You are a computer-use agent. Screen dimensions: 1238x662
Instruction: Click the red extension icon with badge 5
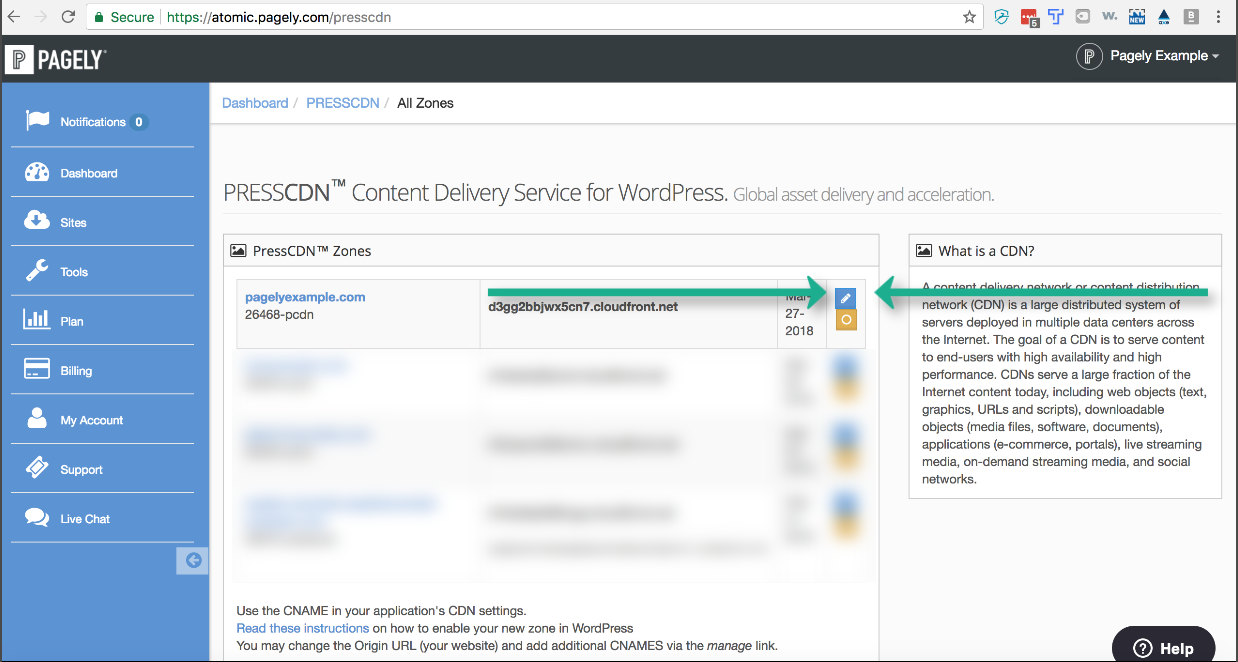pyautogui.click(x=1030, y=17)
